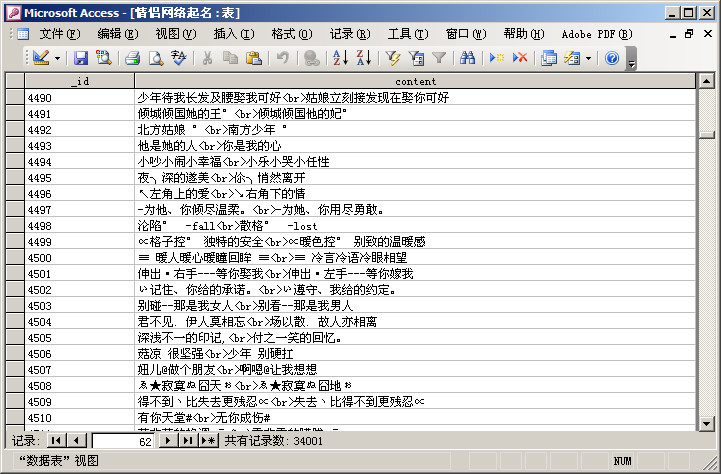
Task: Expand toolbar options chevron
Action: 631,58
